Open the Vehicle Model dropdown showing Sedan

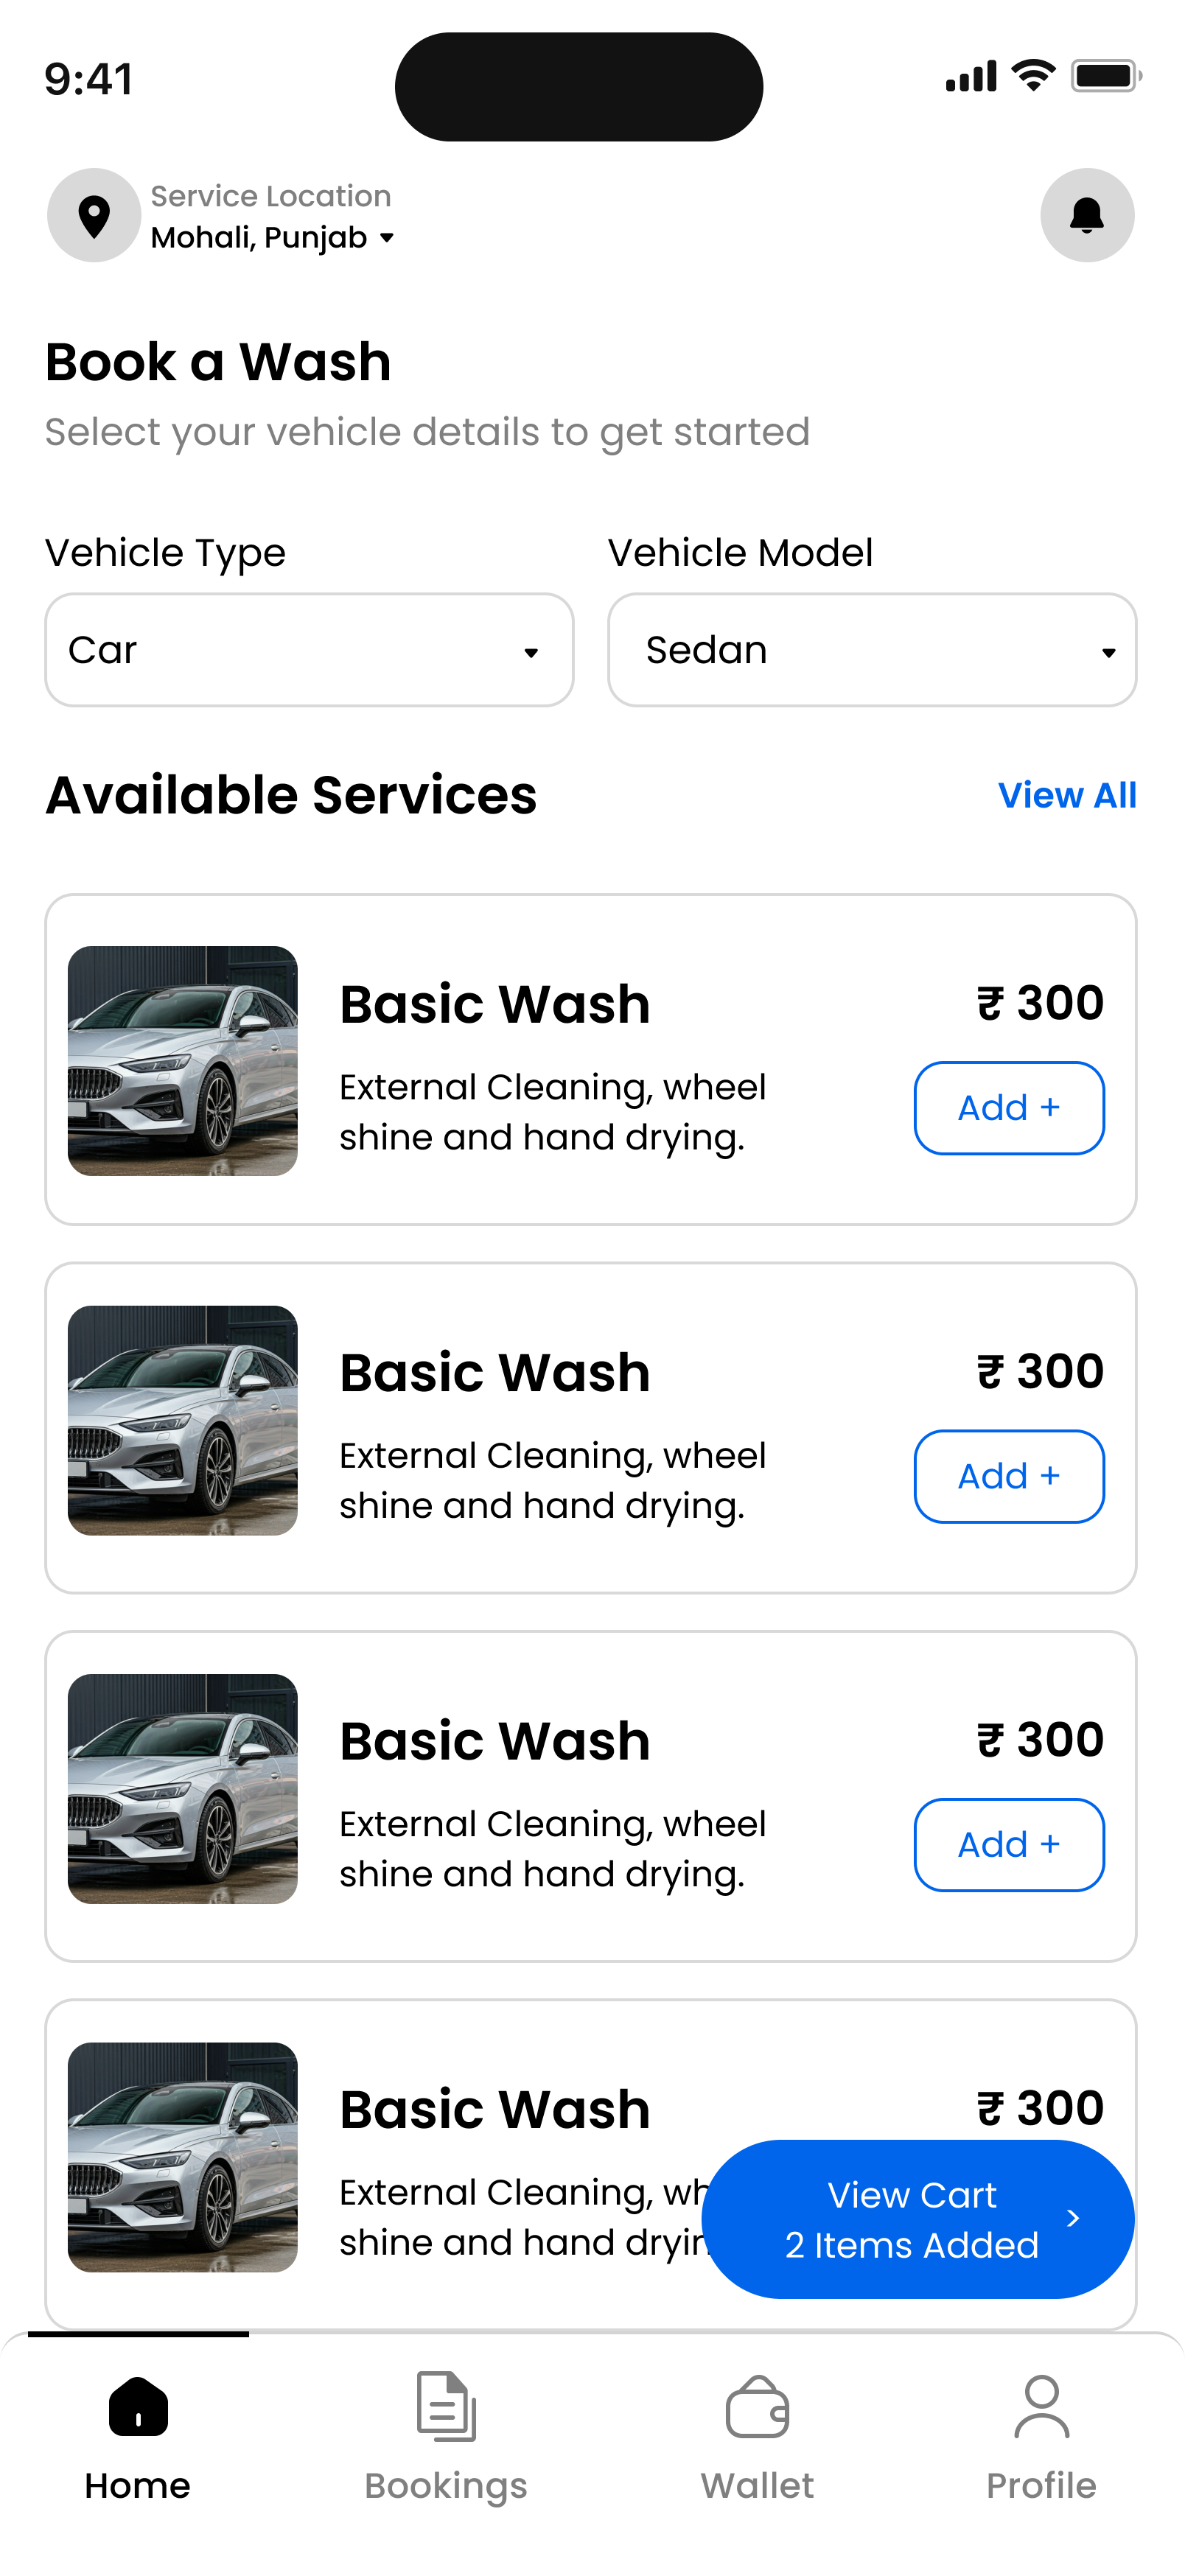tap(872, 650)
